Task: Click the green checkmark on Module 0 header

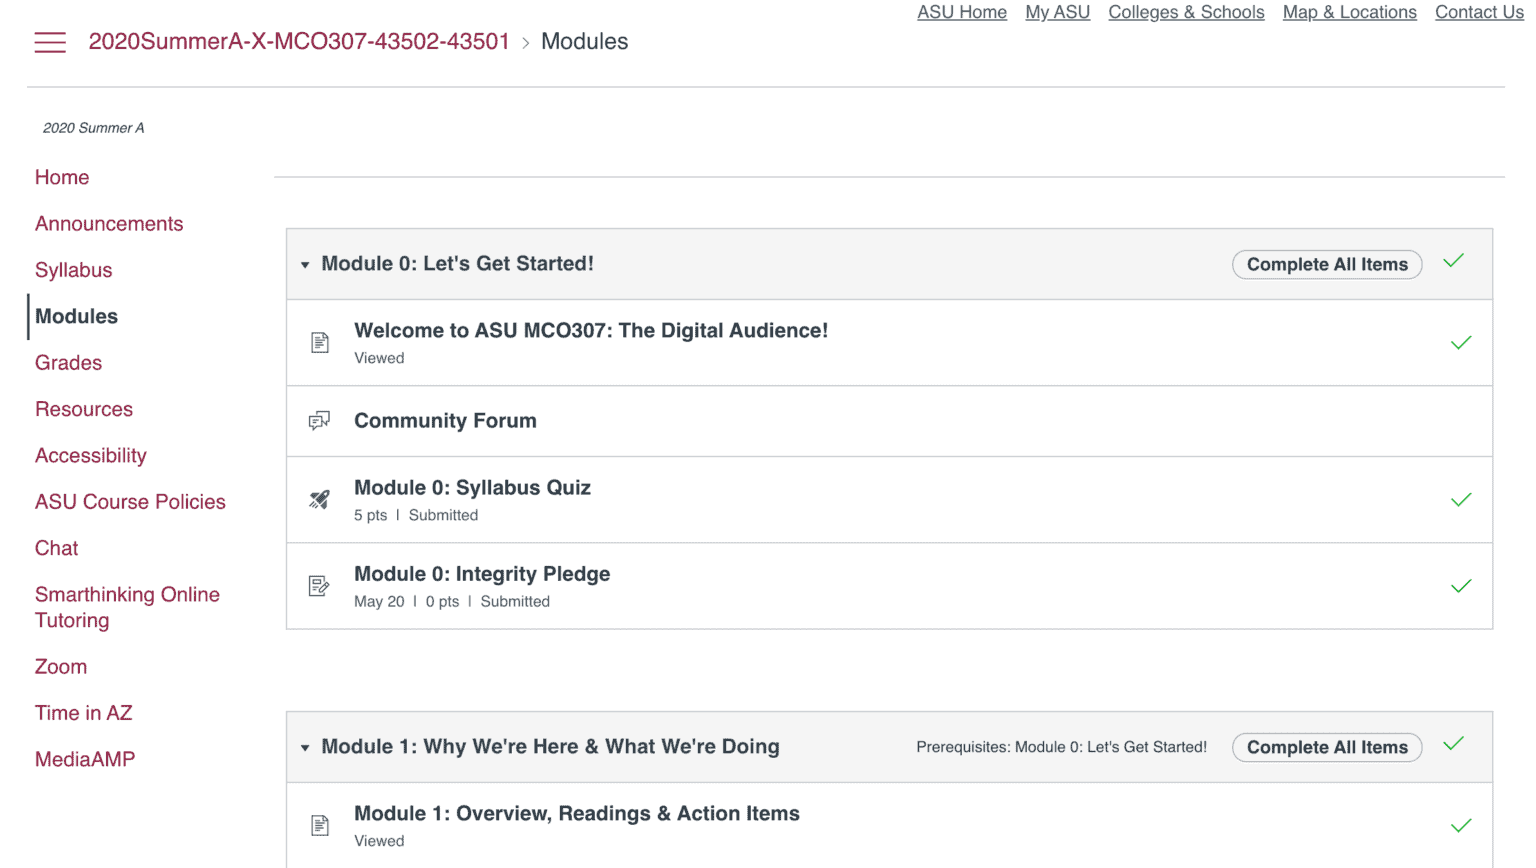Action: click(x=1453, y=261)
